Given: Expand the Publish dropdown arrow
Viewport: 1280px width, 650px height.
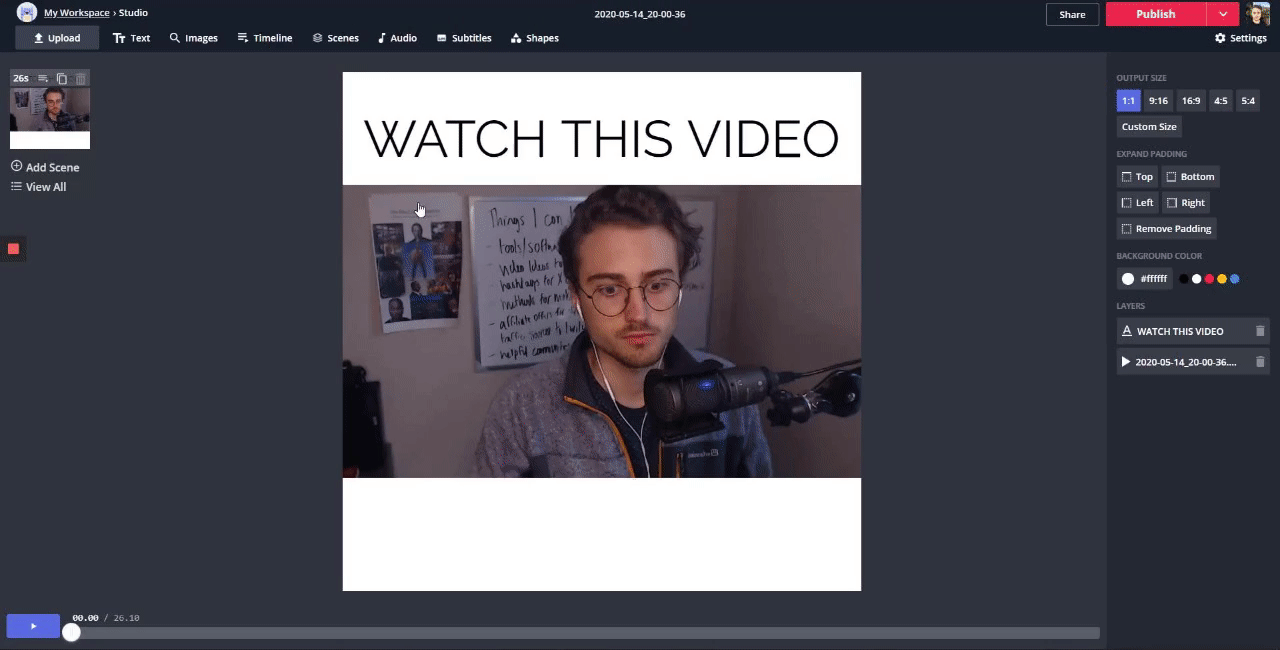Looking at the screenshot, I should [x=1223, y=14].
